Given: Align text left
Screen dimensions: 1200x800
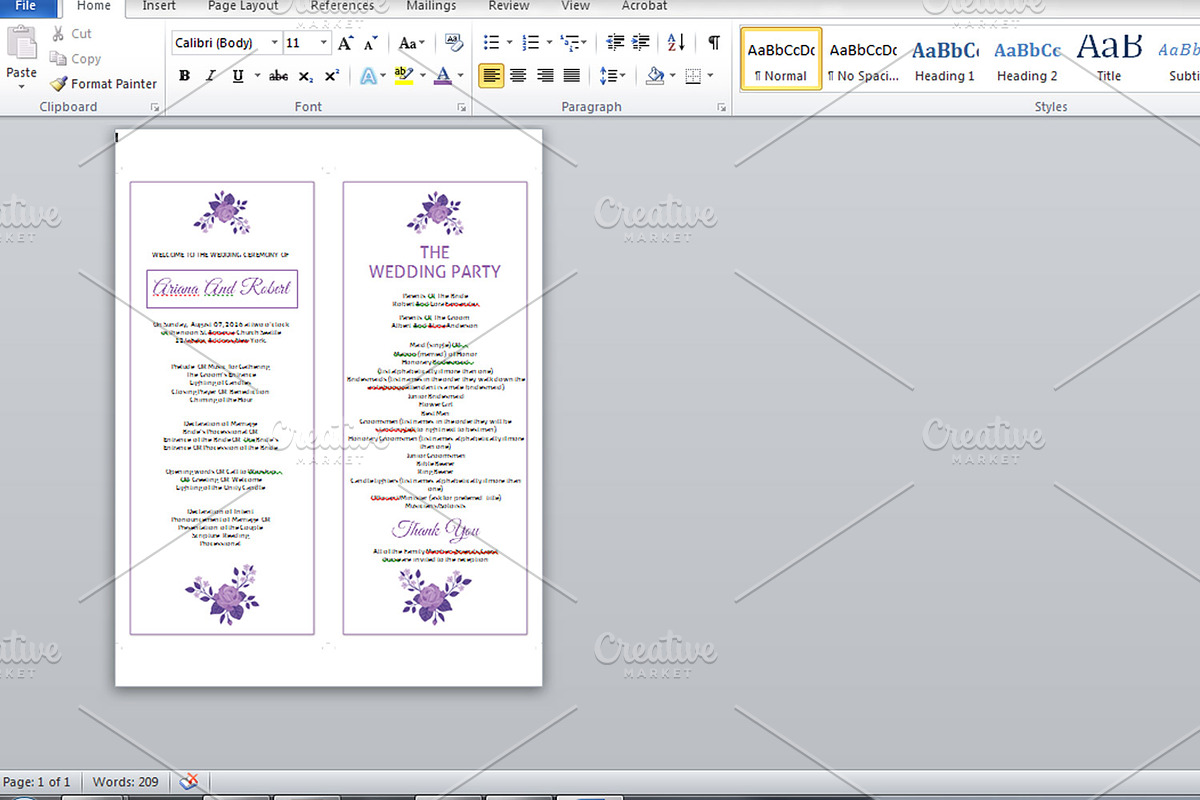Looking at the screenshot, I should (491, 76).
